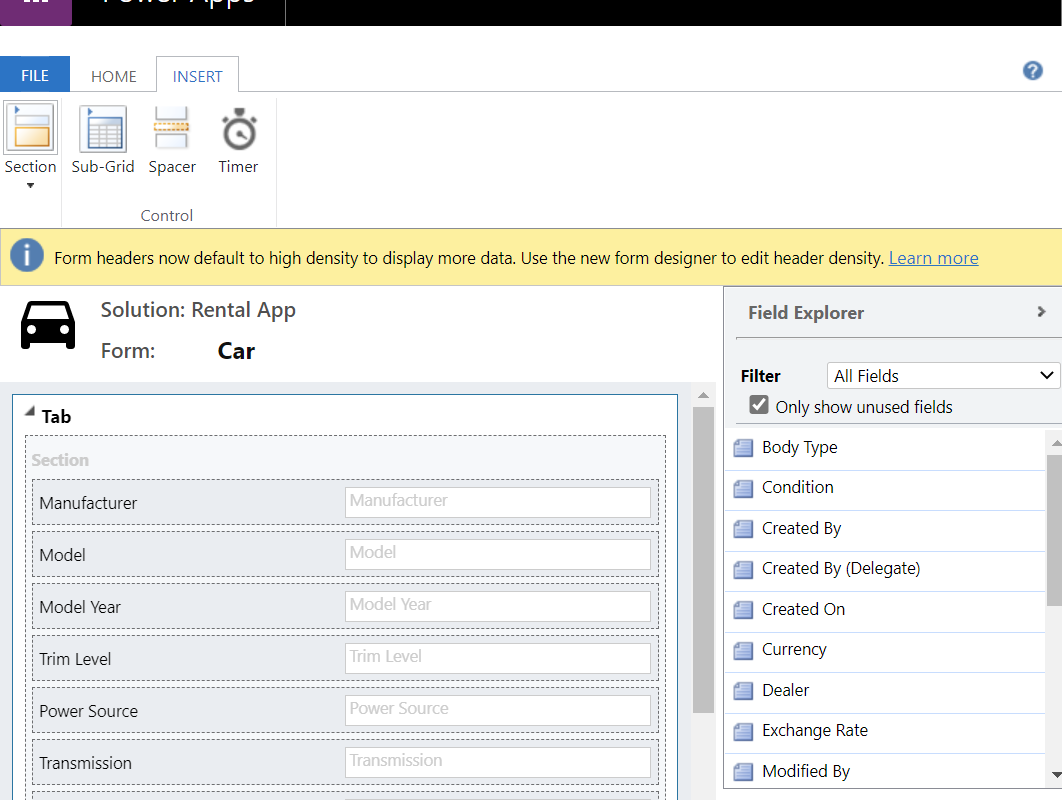The height and width of the screenshot is (800, 1062).
Task: Collapse the Tab section triangle
Action: (30, 412)
